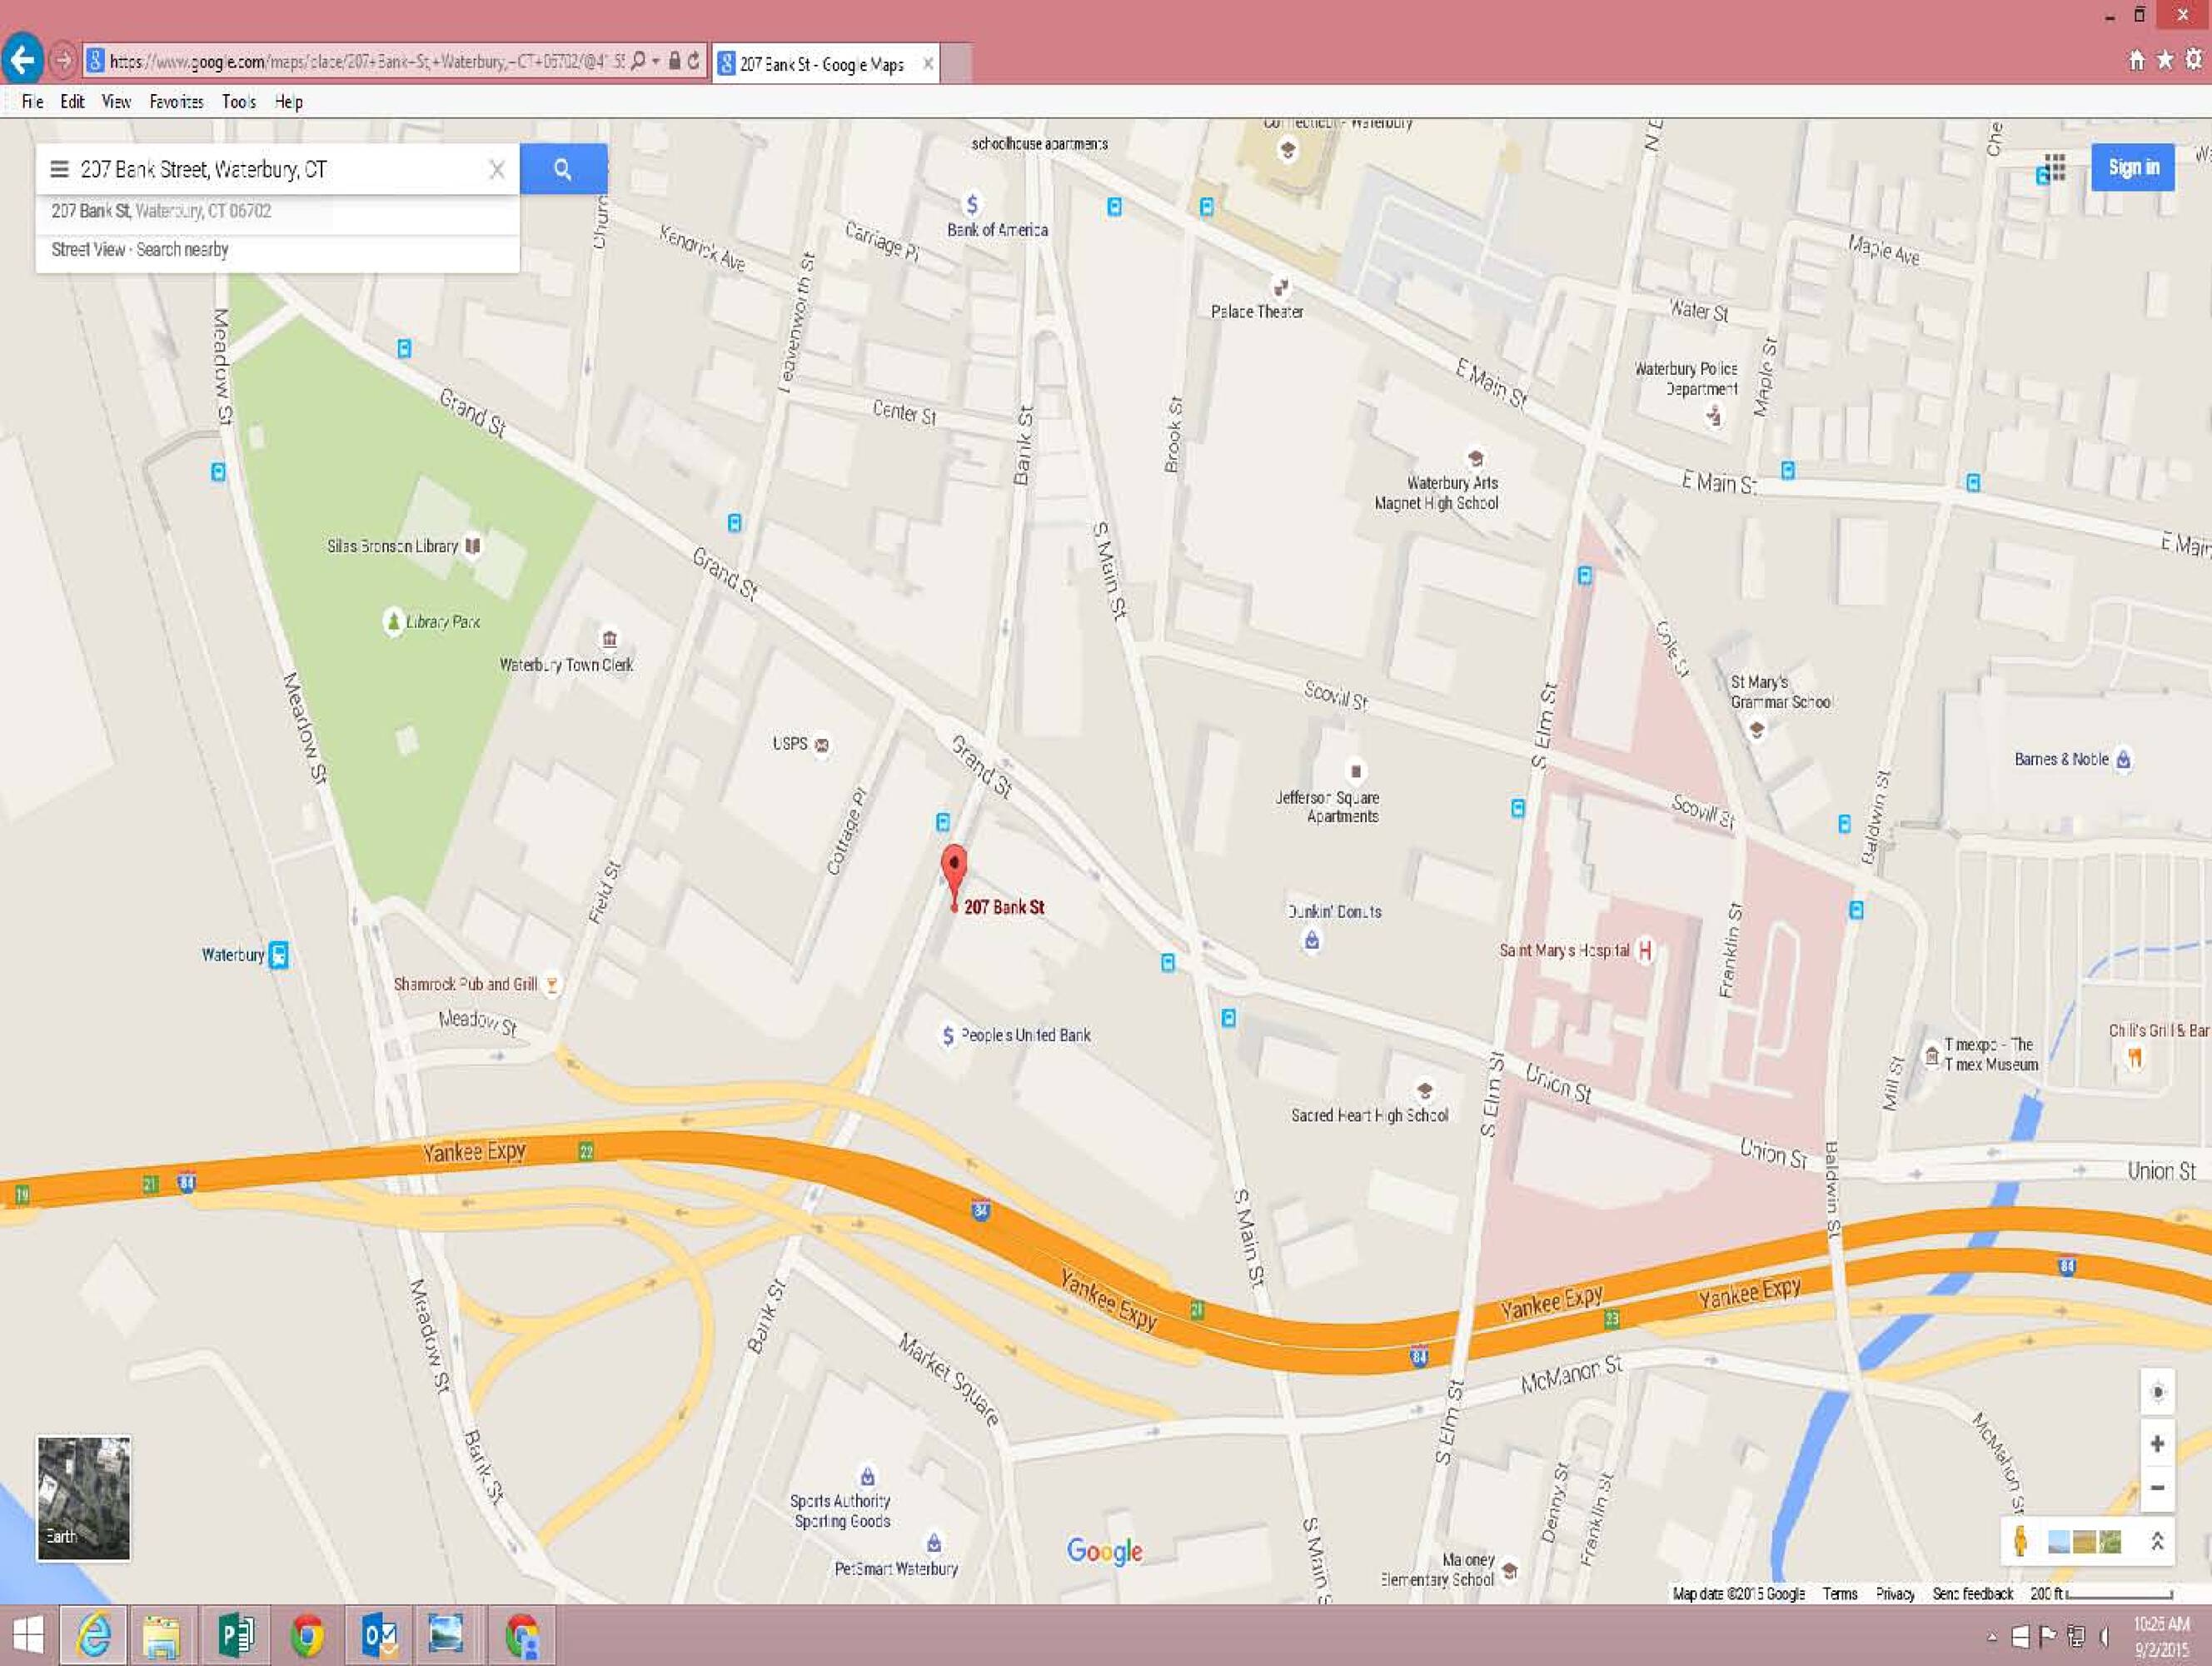Expand the imagery strip with double chevron
Image resolution: width=2212 pixels, height=1666 pixels.
pyautogui.click(x=2157, y=1541)
